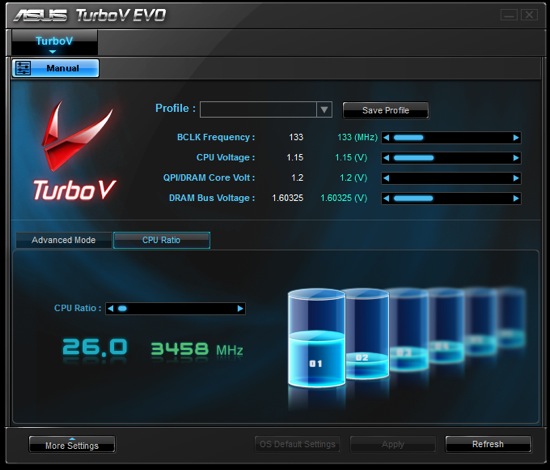The width and height of the screenshot is (550, 470).
Task: Increase DRAM Bus Voltage with right arrow
Action: click(x=516, y=199)
